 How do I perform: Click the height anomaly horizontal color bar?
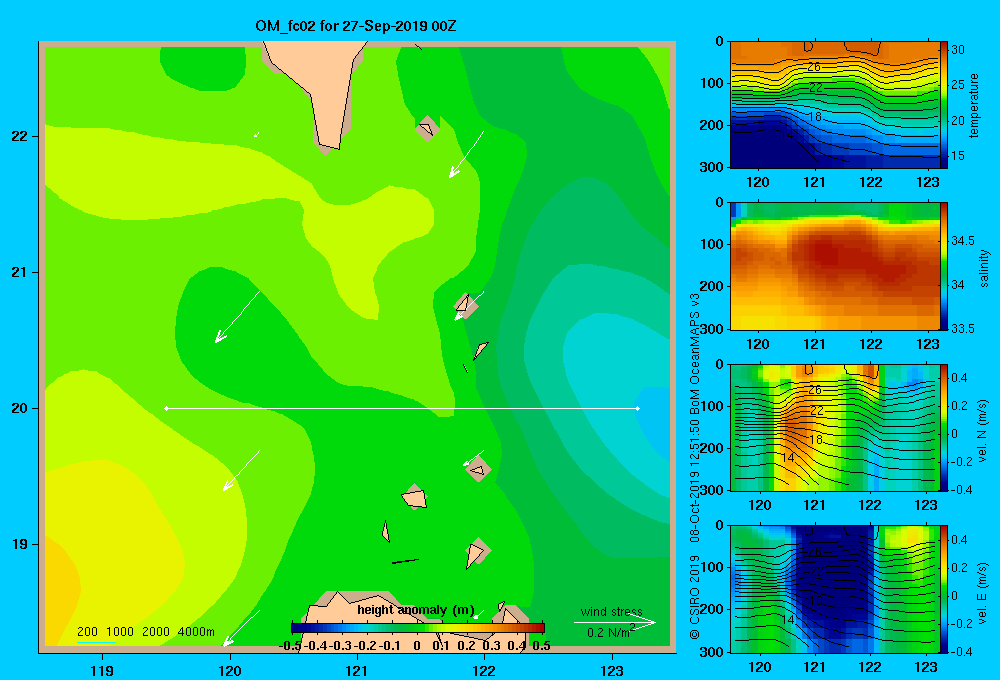418,628
